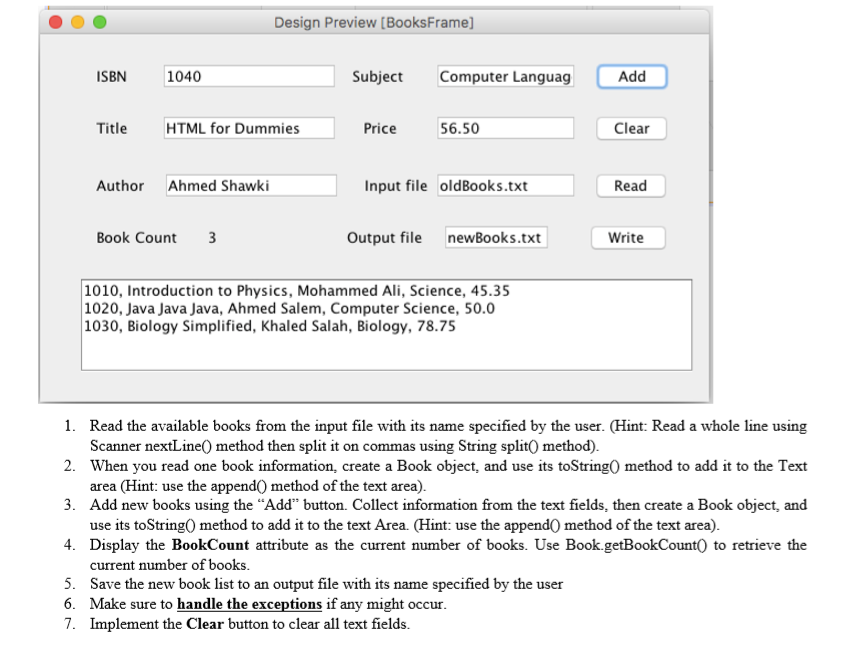Viewport: 861px width, 666px height.
Task: Click Read to load oldBooks.txt
Action: tap(630, 186)
